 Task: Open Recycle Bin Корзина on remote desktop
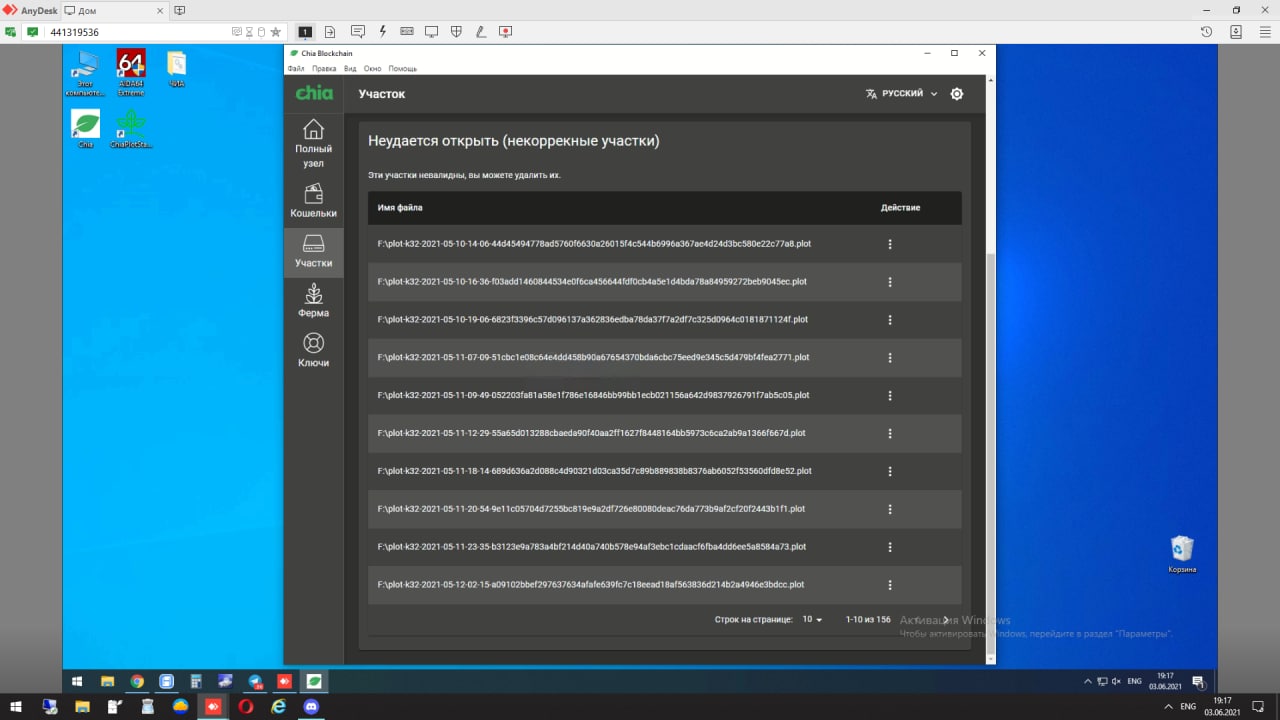point(1182,554)
